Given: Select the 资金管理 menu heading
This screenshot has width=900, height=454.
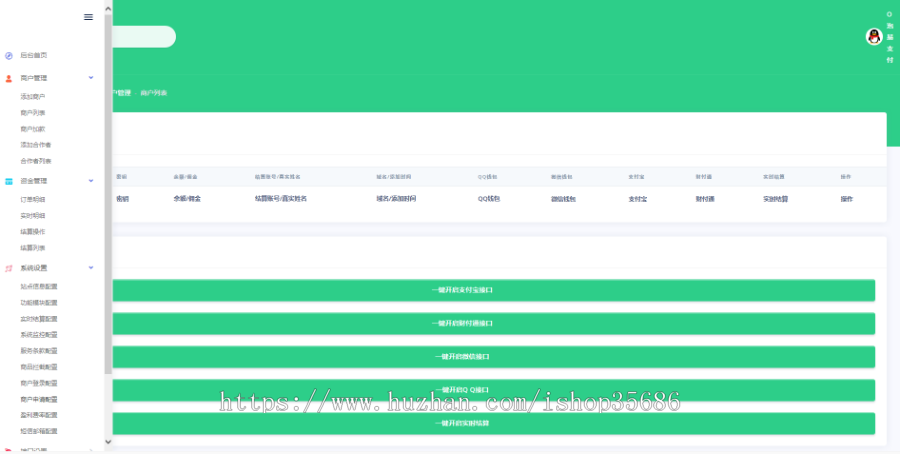Looking at the screenshot, I should coord(34,181).
